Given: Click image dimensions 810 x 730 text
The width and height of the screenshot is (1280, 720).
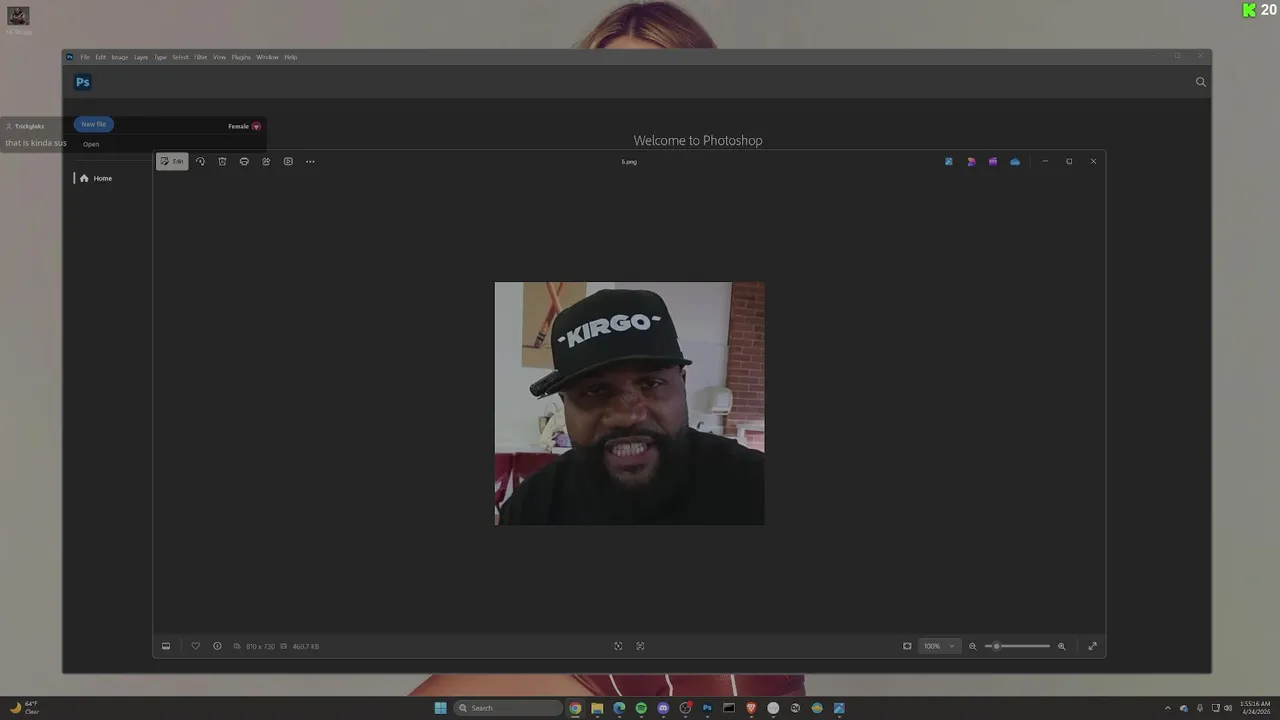Looking at the screenshot, I should click(x=260, y=647).
